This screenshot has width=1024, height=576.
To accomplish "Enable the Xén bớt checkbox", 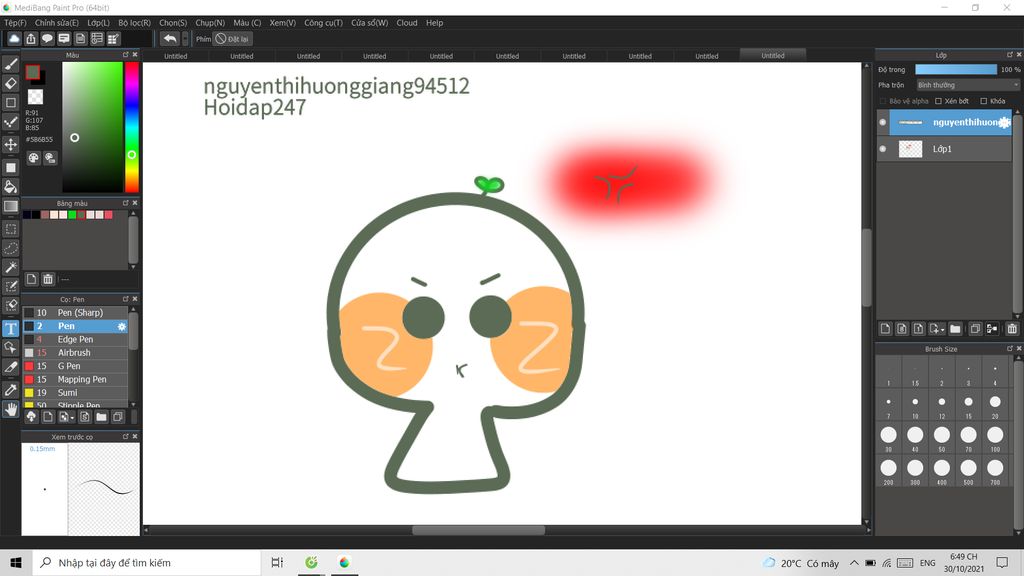I will pyautogui.click(x=938, y=101).
